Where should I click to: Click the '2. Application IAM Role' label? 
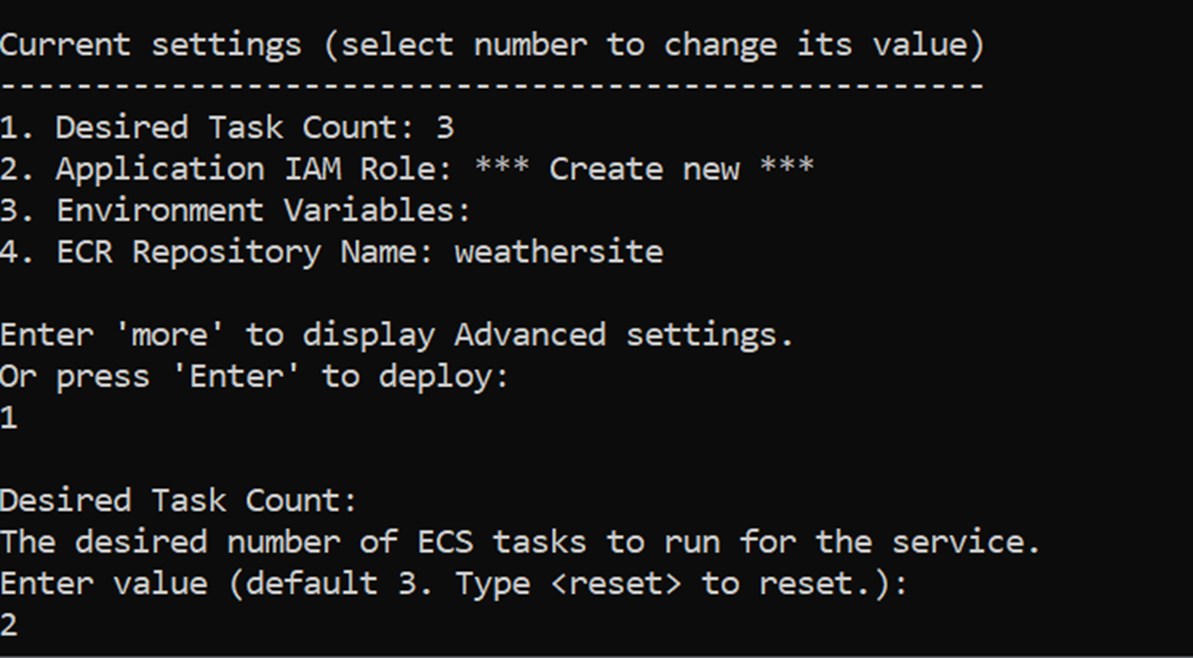227,169
